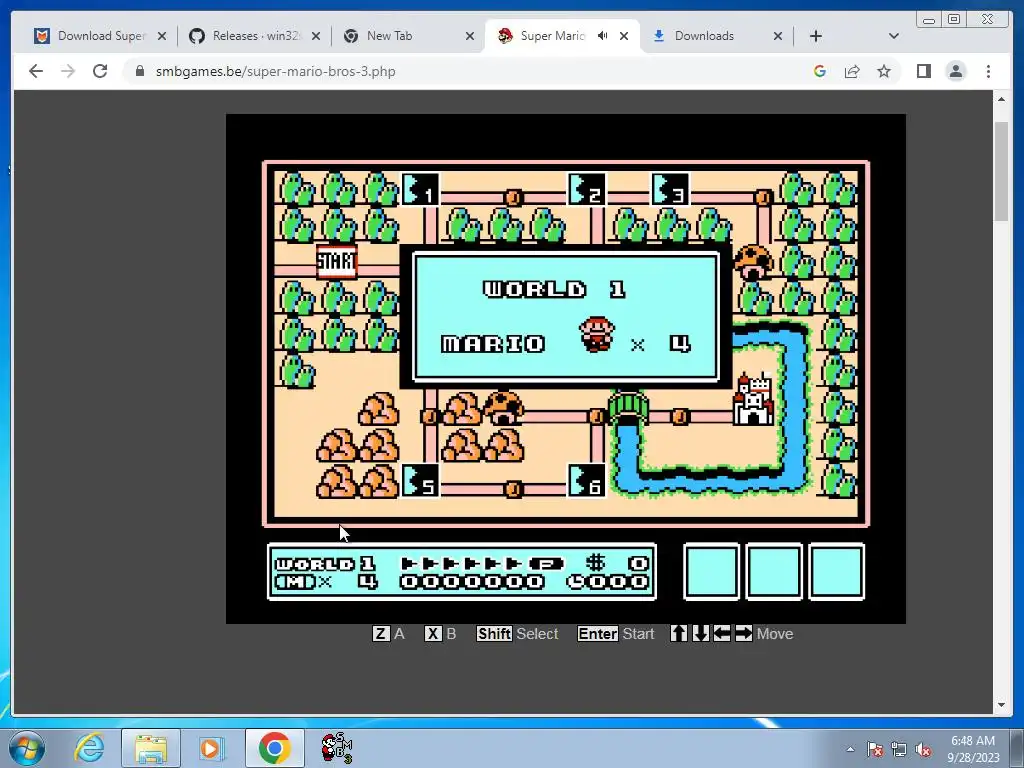Viewport: 1024px width, 768px height.
Task: Open the network tray icon
Action: click(x=899, y=750)
